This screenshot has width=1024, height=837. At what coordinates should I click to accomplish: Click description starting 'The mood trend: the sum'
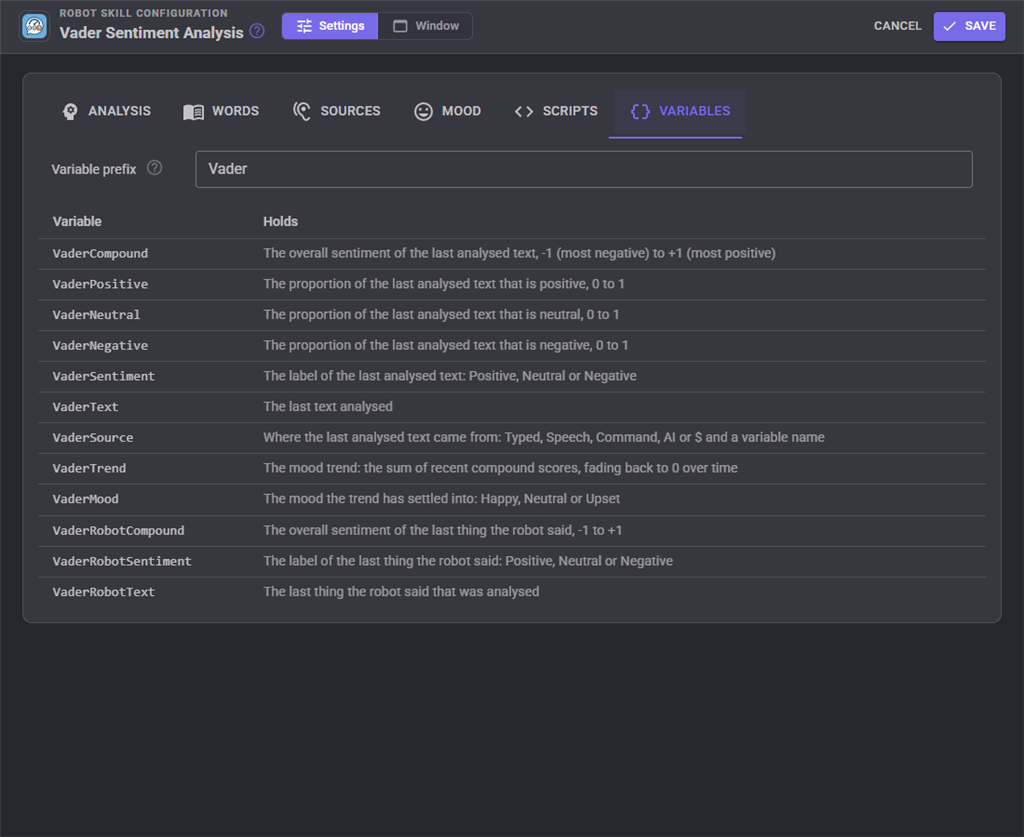[500, 468]
